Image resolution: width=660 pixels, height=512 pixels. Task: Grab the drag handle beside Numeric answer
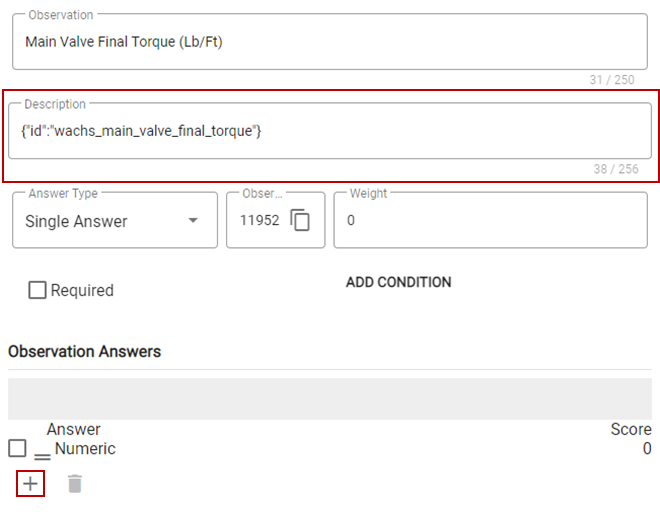[x=42, y=456]
